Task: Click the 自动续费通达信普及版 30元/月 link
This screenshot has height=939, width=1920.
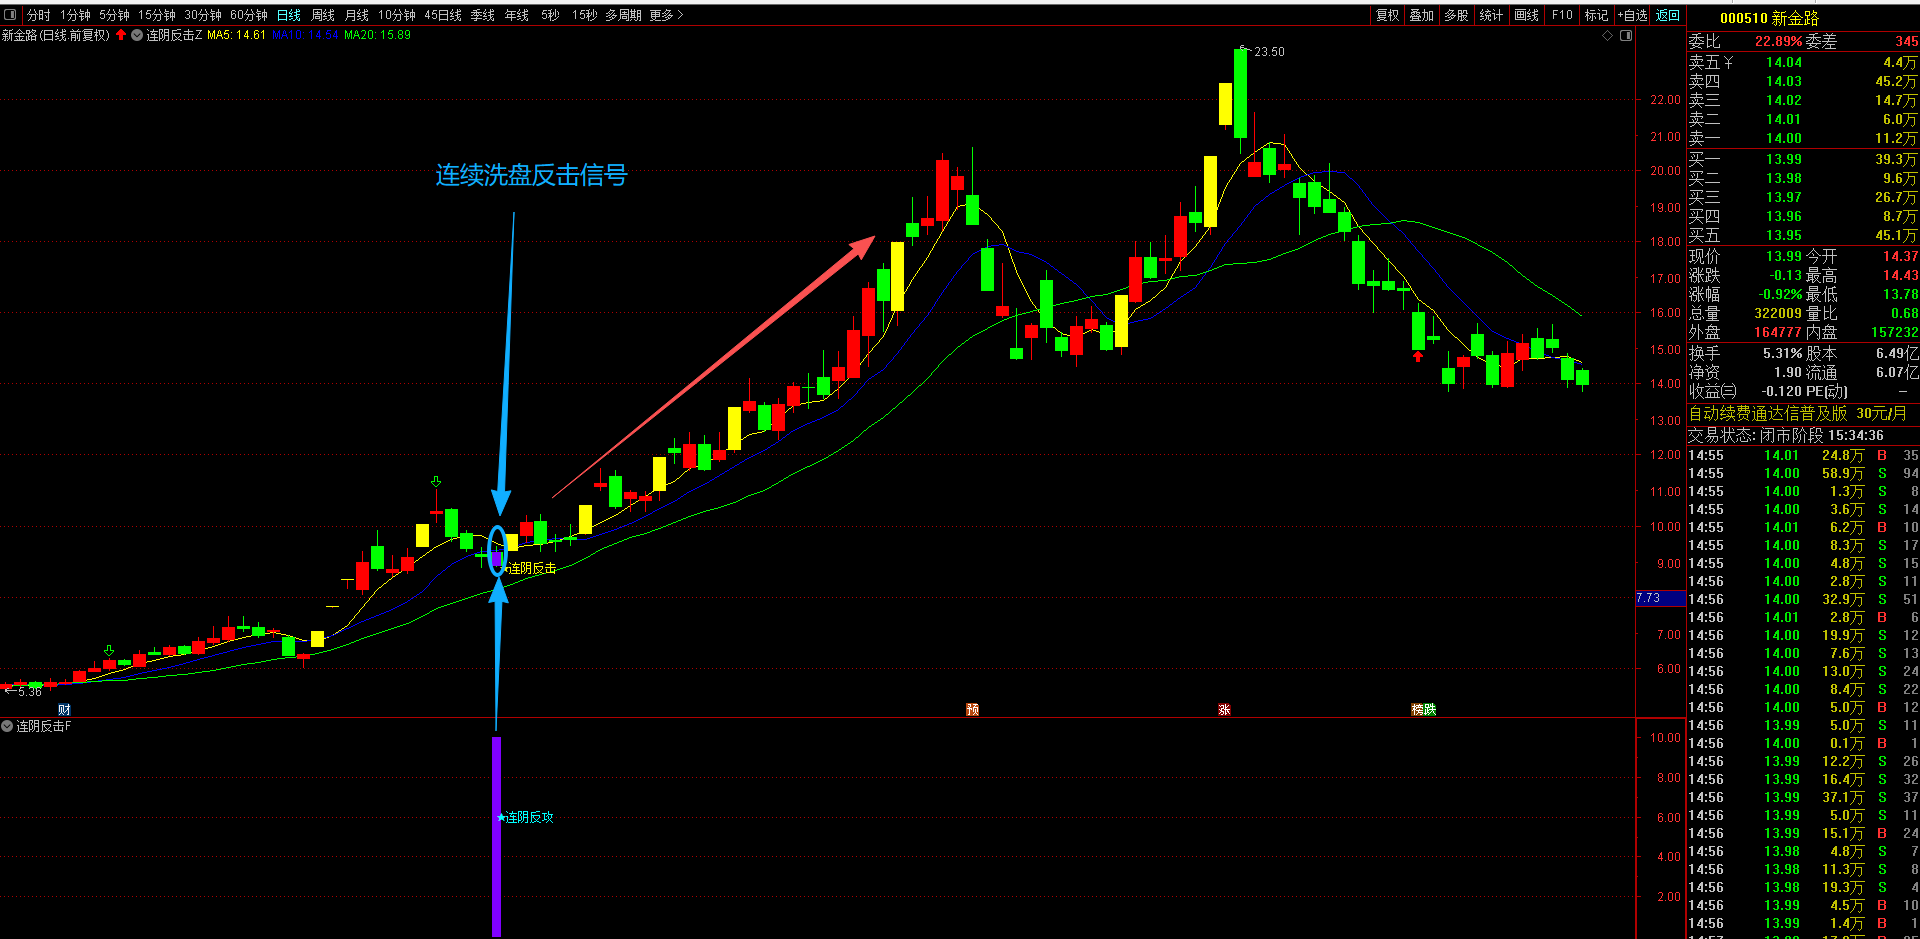Action: [1798, 413]
